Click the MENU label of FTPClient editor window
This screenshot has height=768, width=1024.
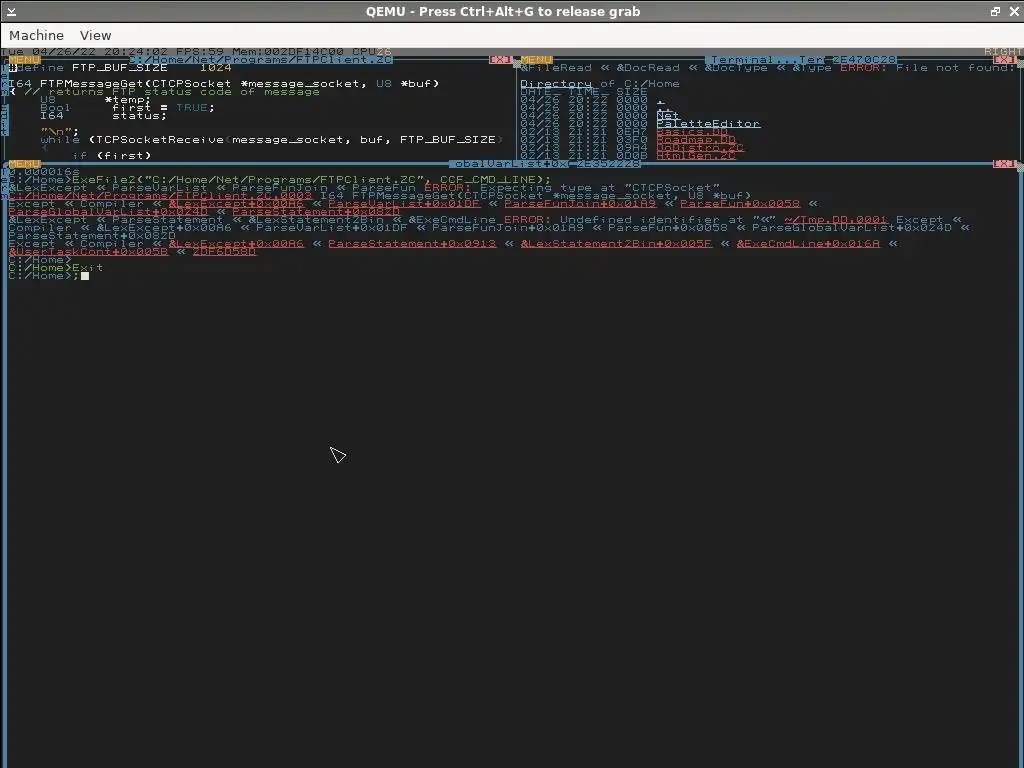click(25, 59)
